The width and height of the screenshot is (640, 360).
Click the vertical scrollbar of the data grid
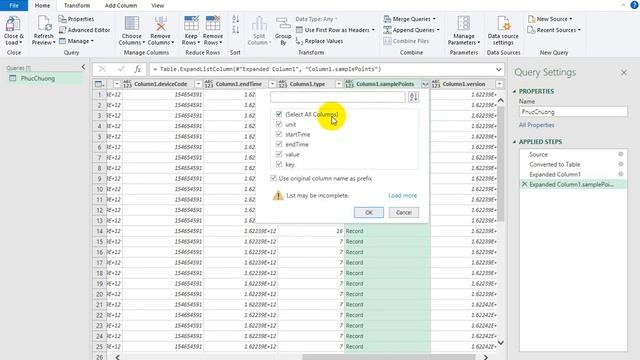[x=501, y=163]
